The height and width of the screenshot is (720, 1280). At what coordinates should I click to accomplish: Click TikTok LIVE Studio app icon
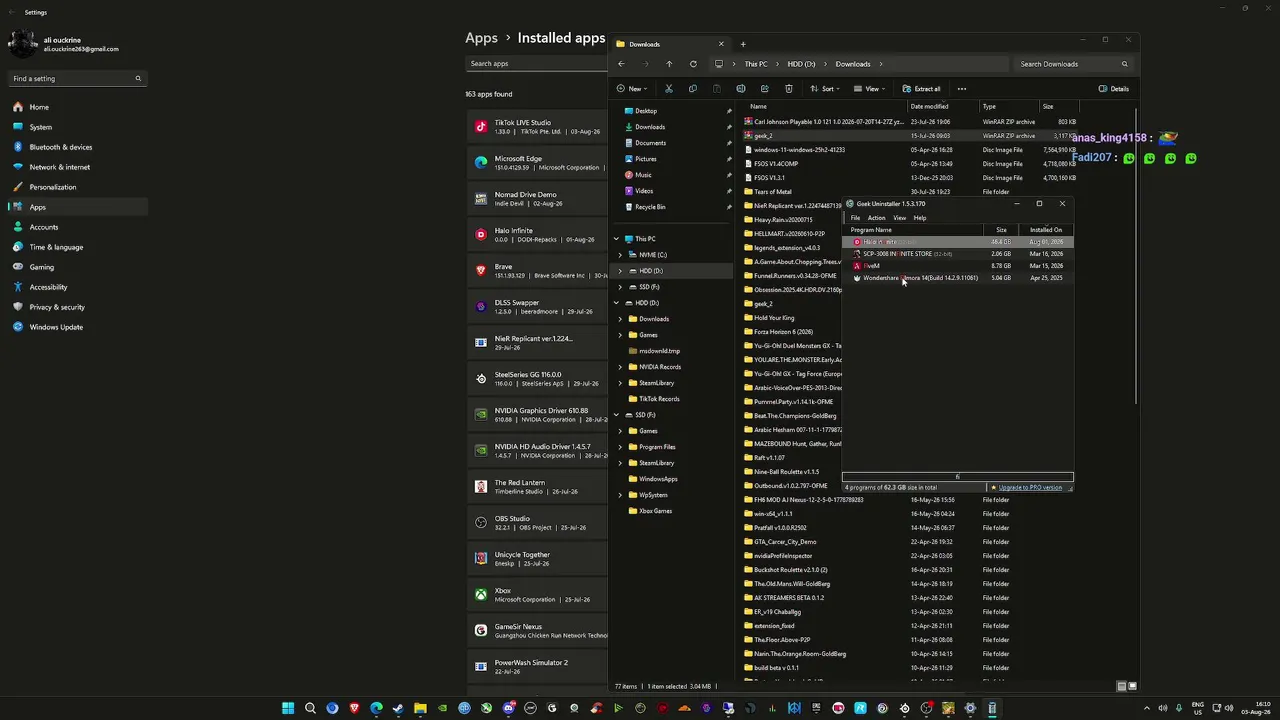pyautogui.click(x=481, y=127)
